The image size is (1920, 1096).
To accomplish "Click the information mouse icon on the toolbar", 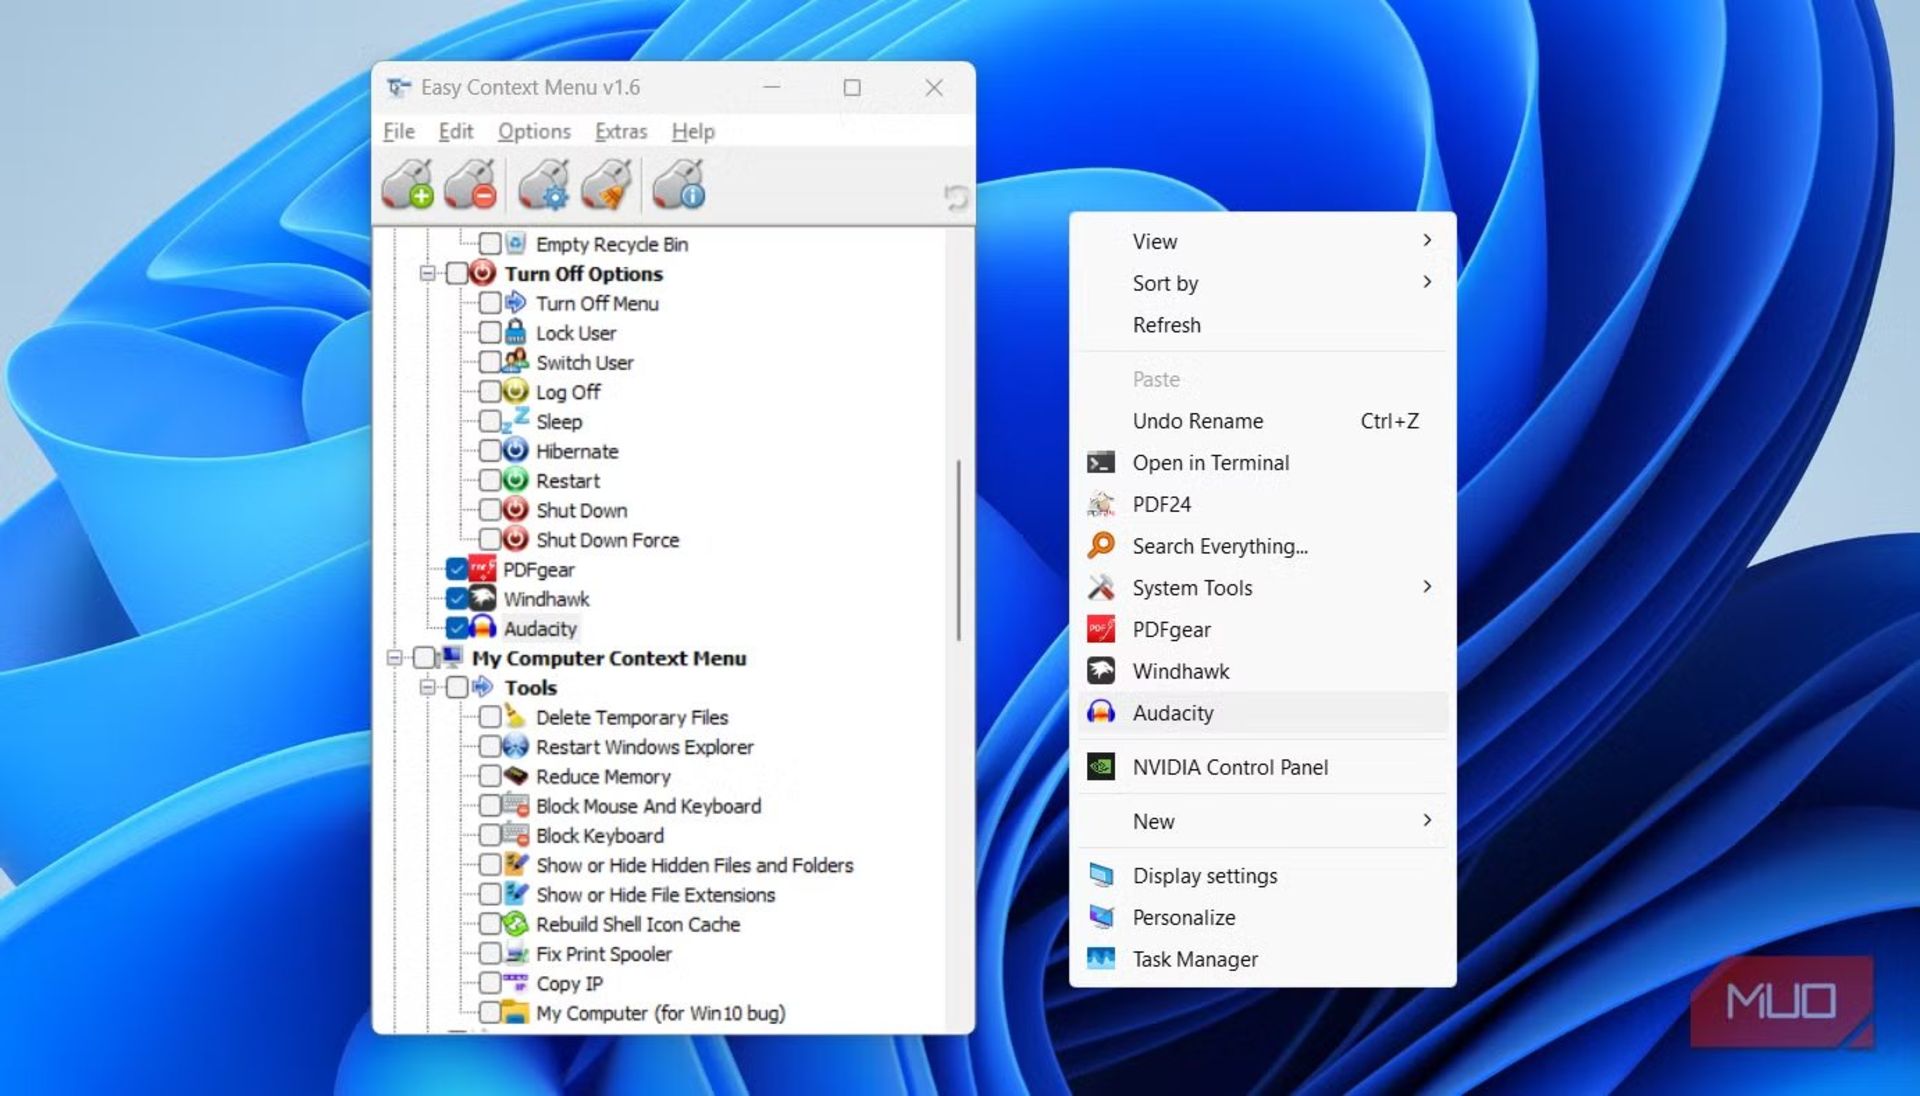I will tap(678, 185).
